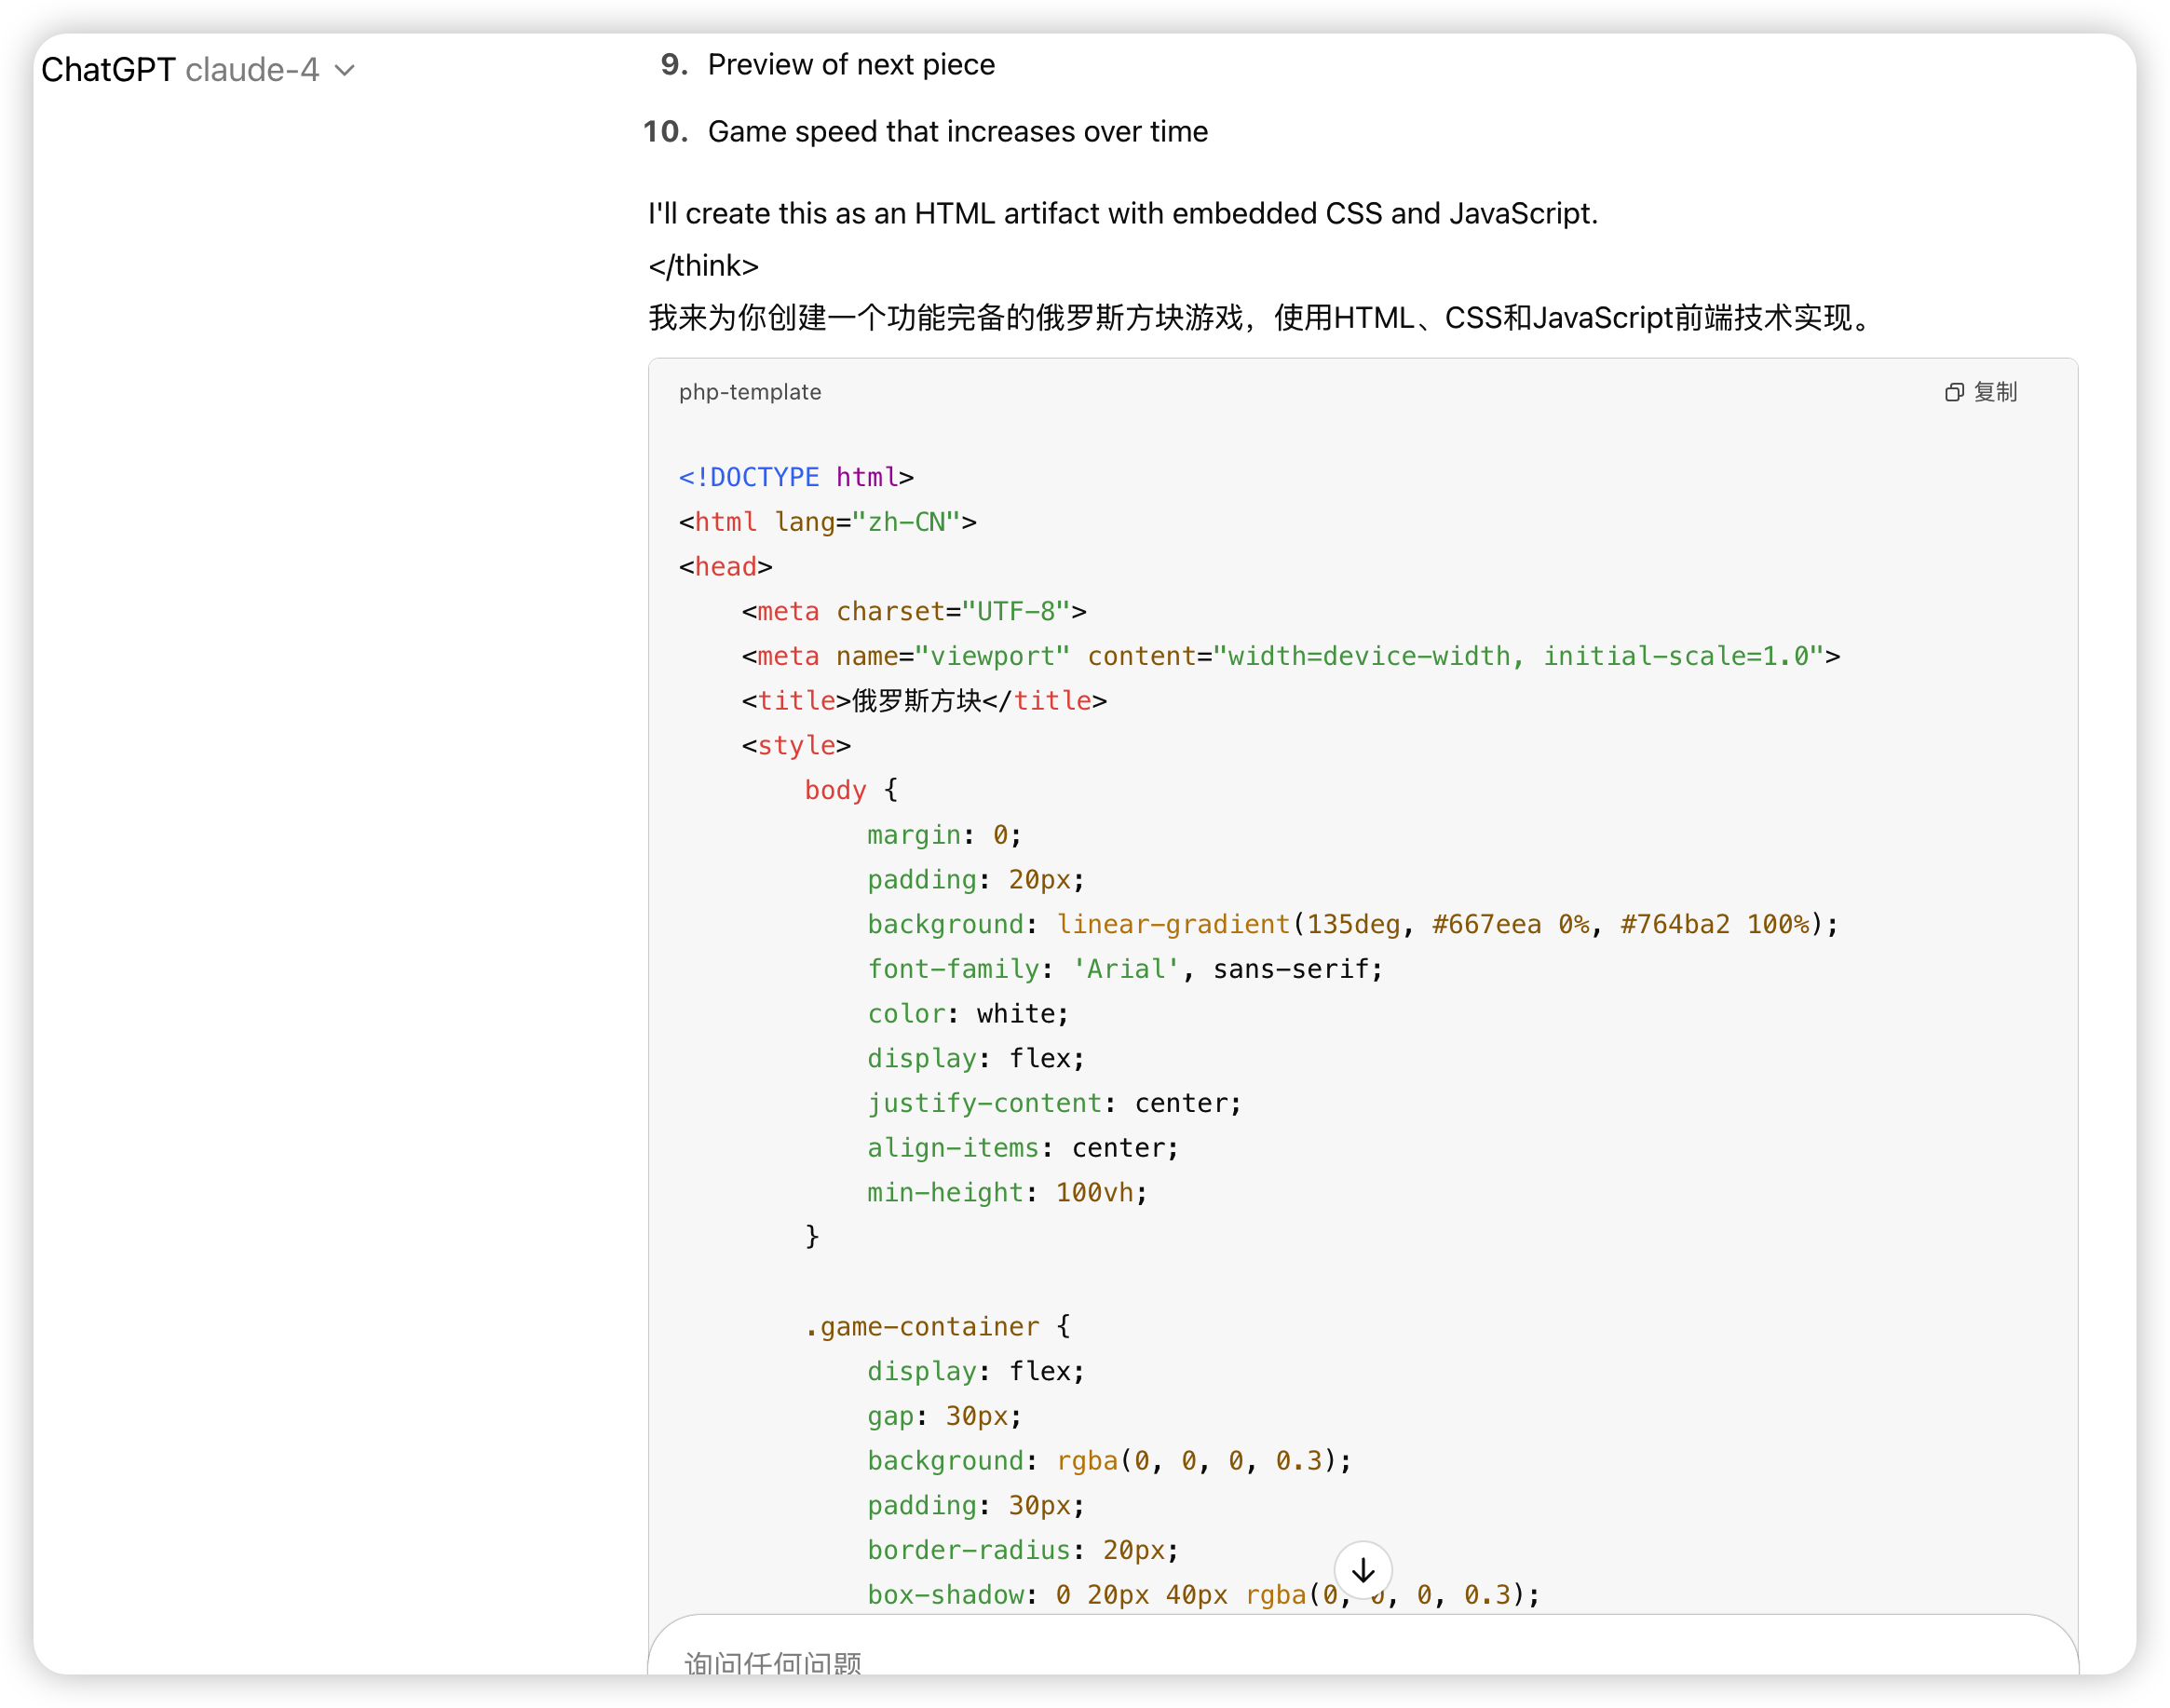
Task: Click the copy icon in code header
Action: coord(1953,392)
